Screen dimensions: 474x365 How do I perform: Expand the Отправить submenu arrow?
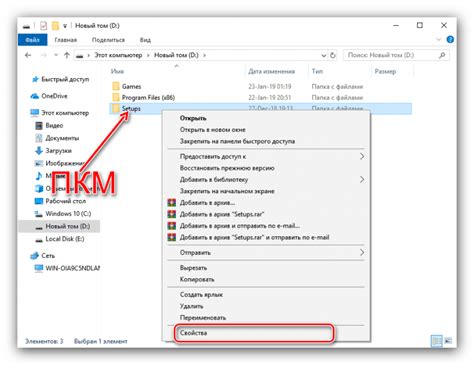click(362, 253)
